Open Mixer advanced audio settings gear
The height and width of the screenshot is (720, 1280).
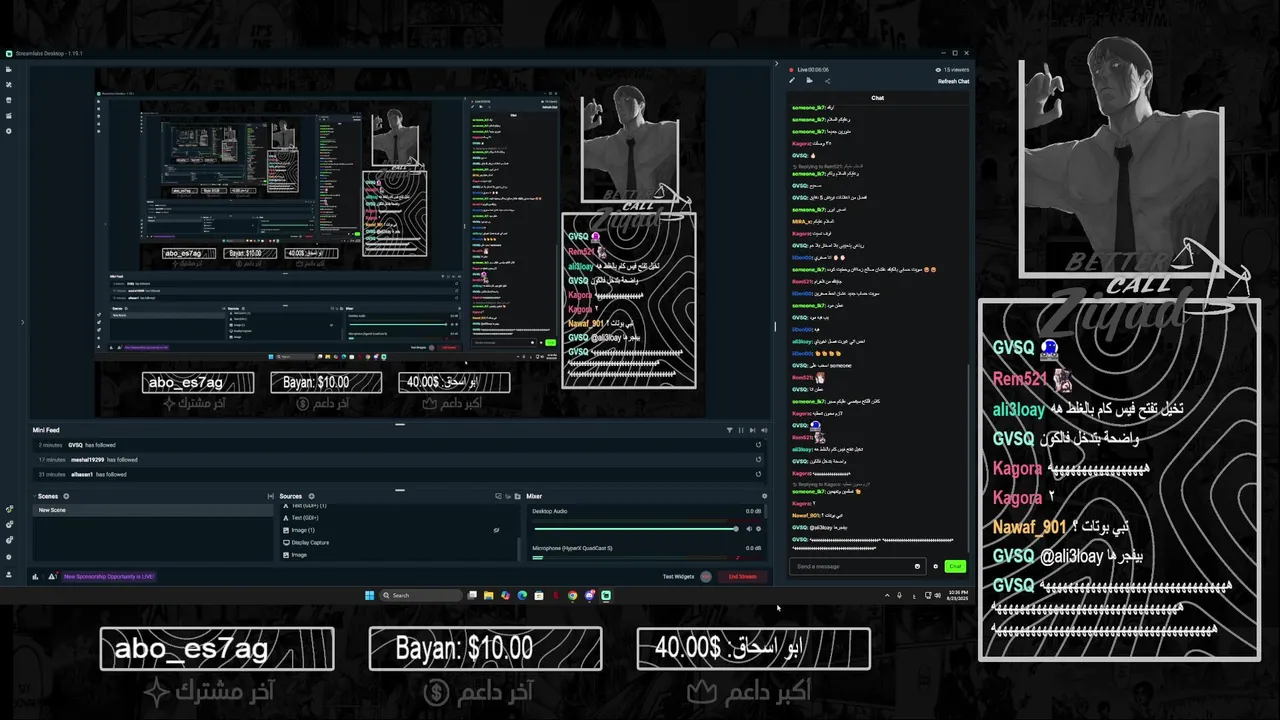(x=764, y=496)
